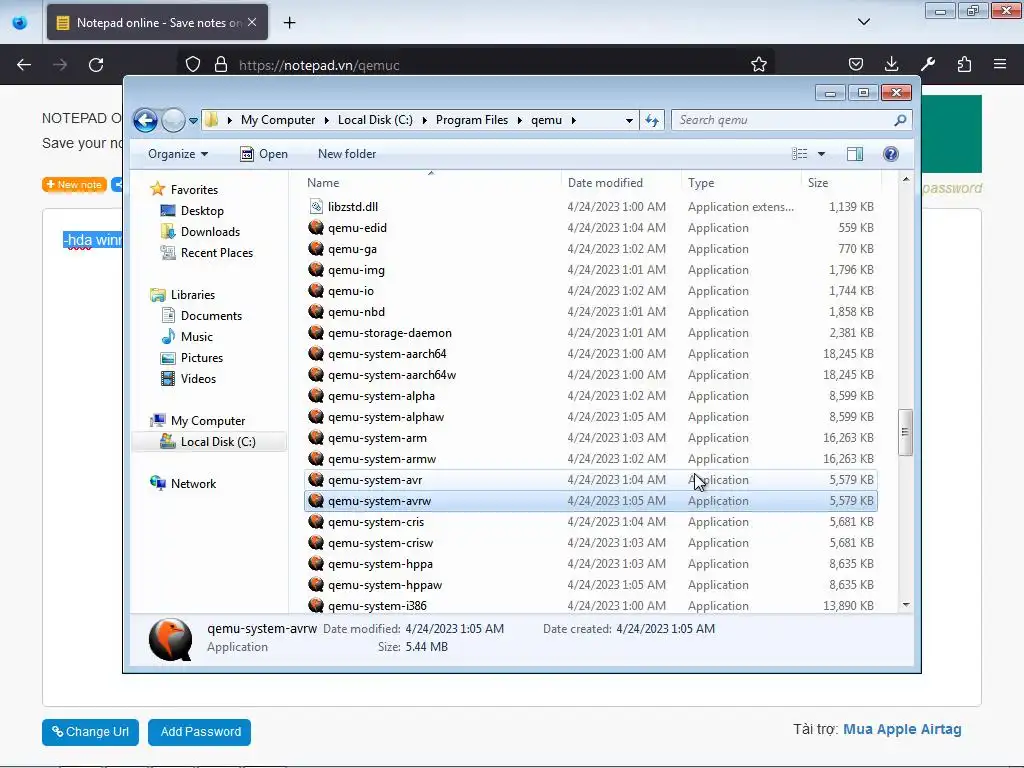Click the change view icon
Screen dimensions: 1024x768
799,154
